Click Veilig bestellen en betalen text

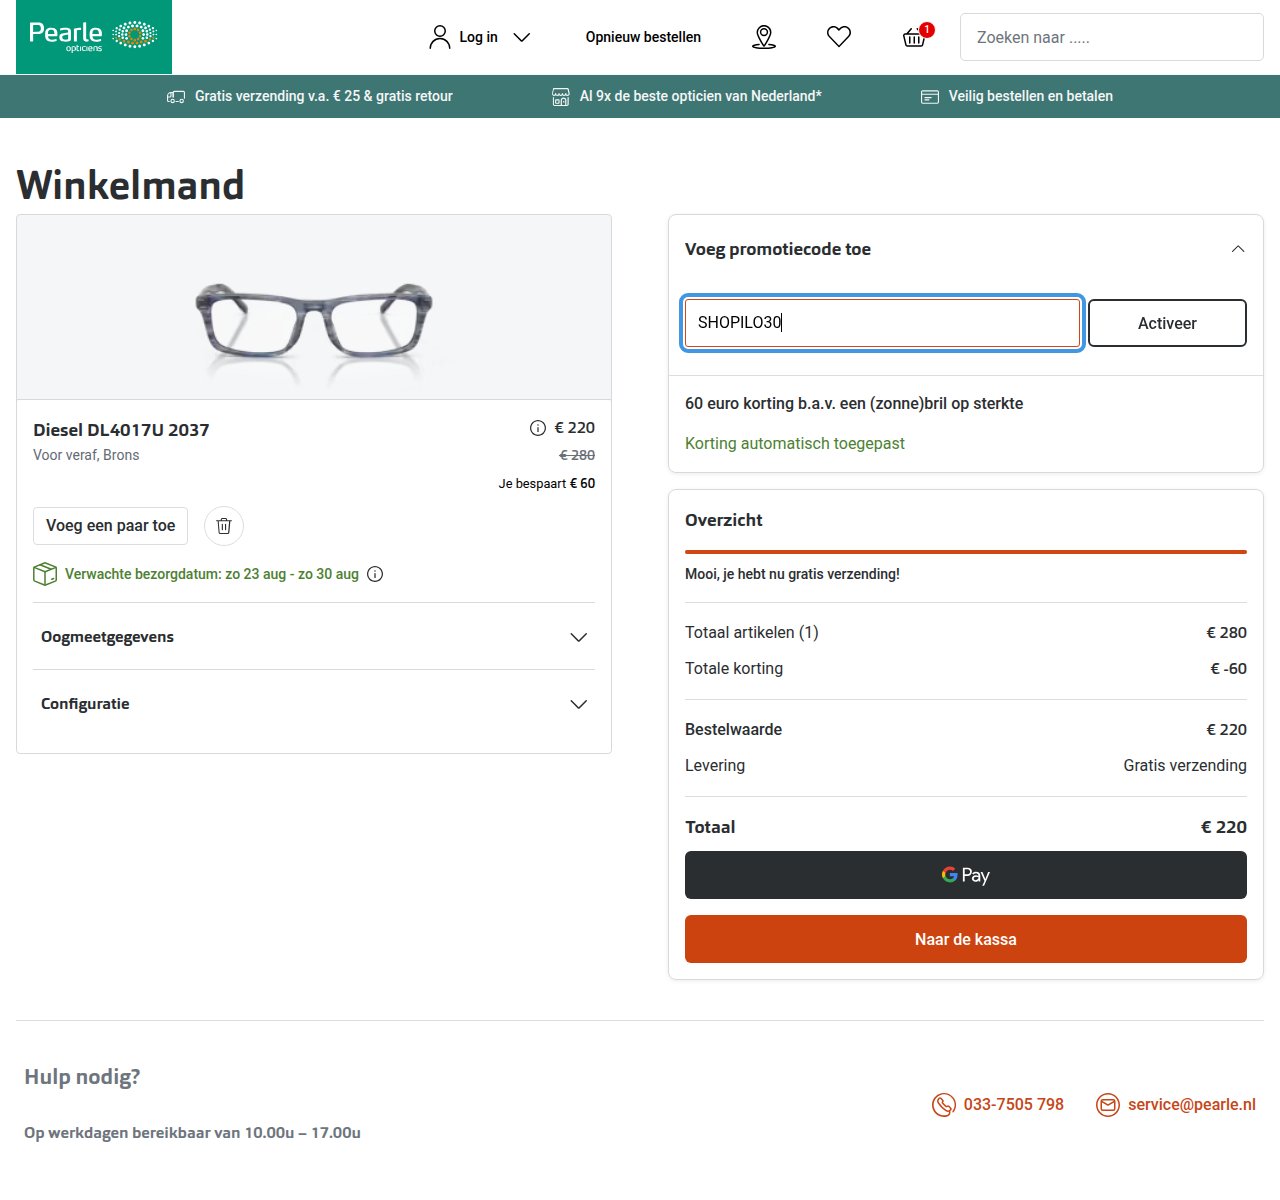(x=1031, y=96)
